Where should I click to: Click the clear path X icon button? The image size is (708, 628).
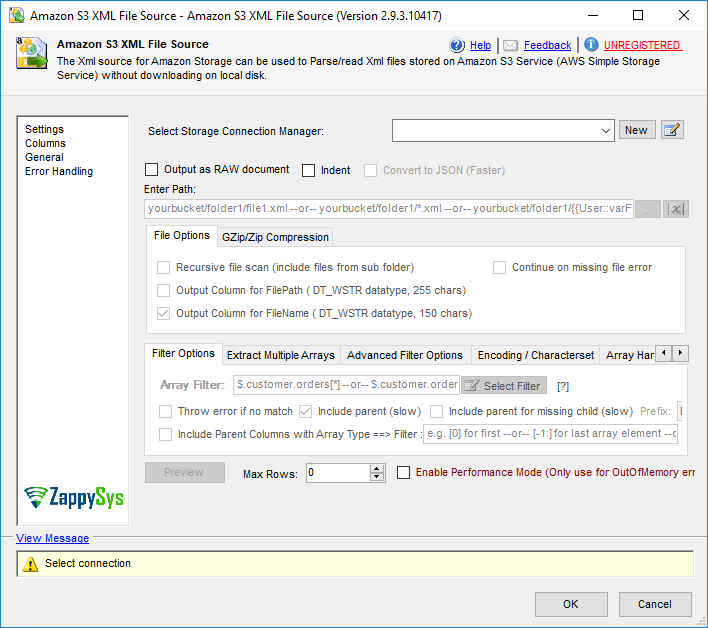point(675,209)
